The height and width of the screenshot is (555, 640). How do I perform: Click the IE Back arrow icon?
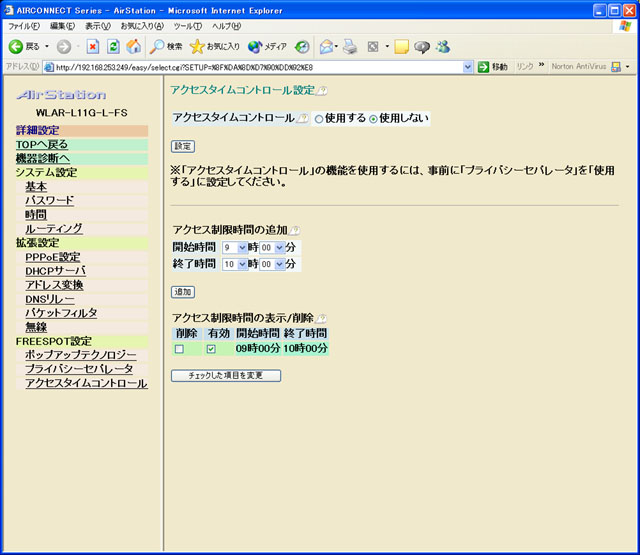coord(16,47)
